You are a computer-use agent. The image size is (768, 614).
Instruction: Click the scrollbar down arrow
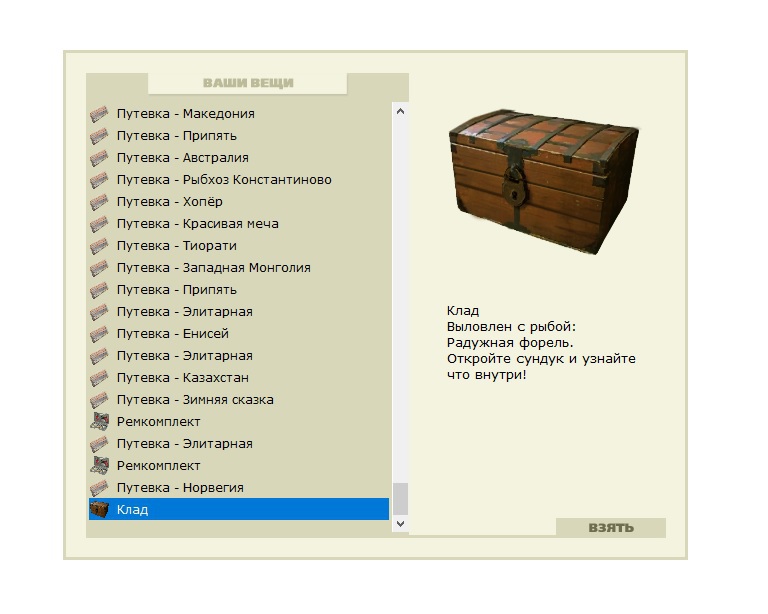[x=400, y=524]
